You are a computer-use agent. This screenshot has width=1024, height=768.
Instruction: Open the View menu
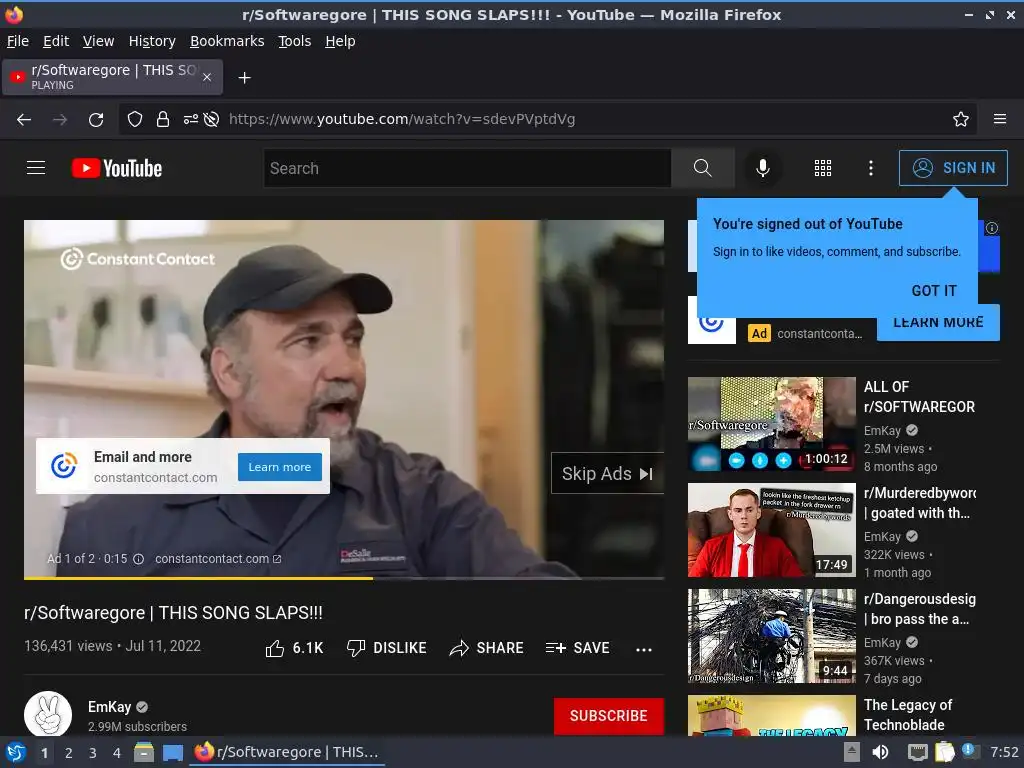[99, 41]
